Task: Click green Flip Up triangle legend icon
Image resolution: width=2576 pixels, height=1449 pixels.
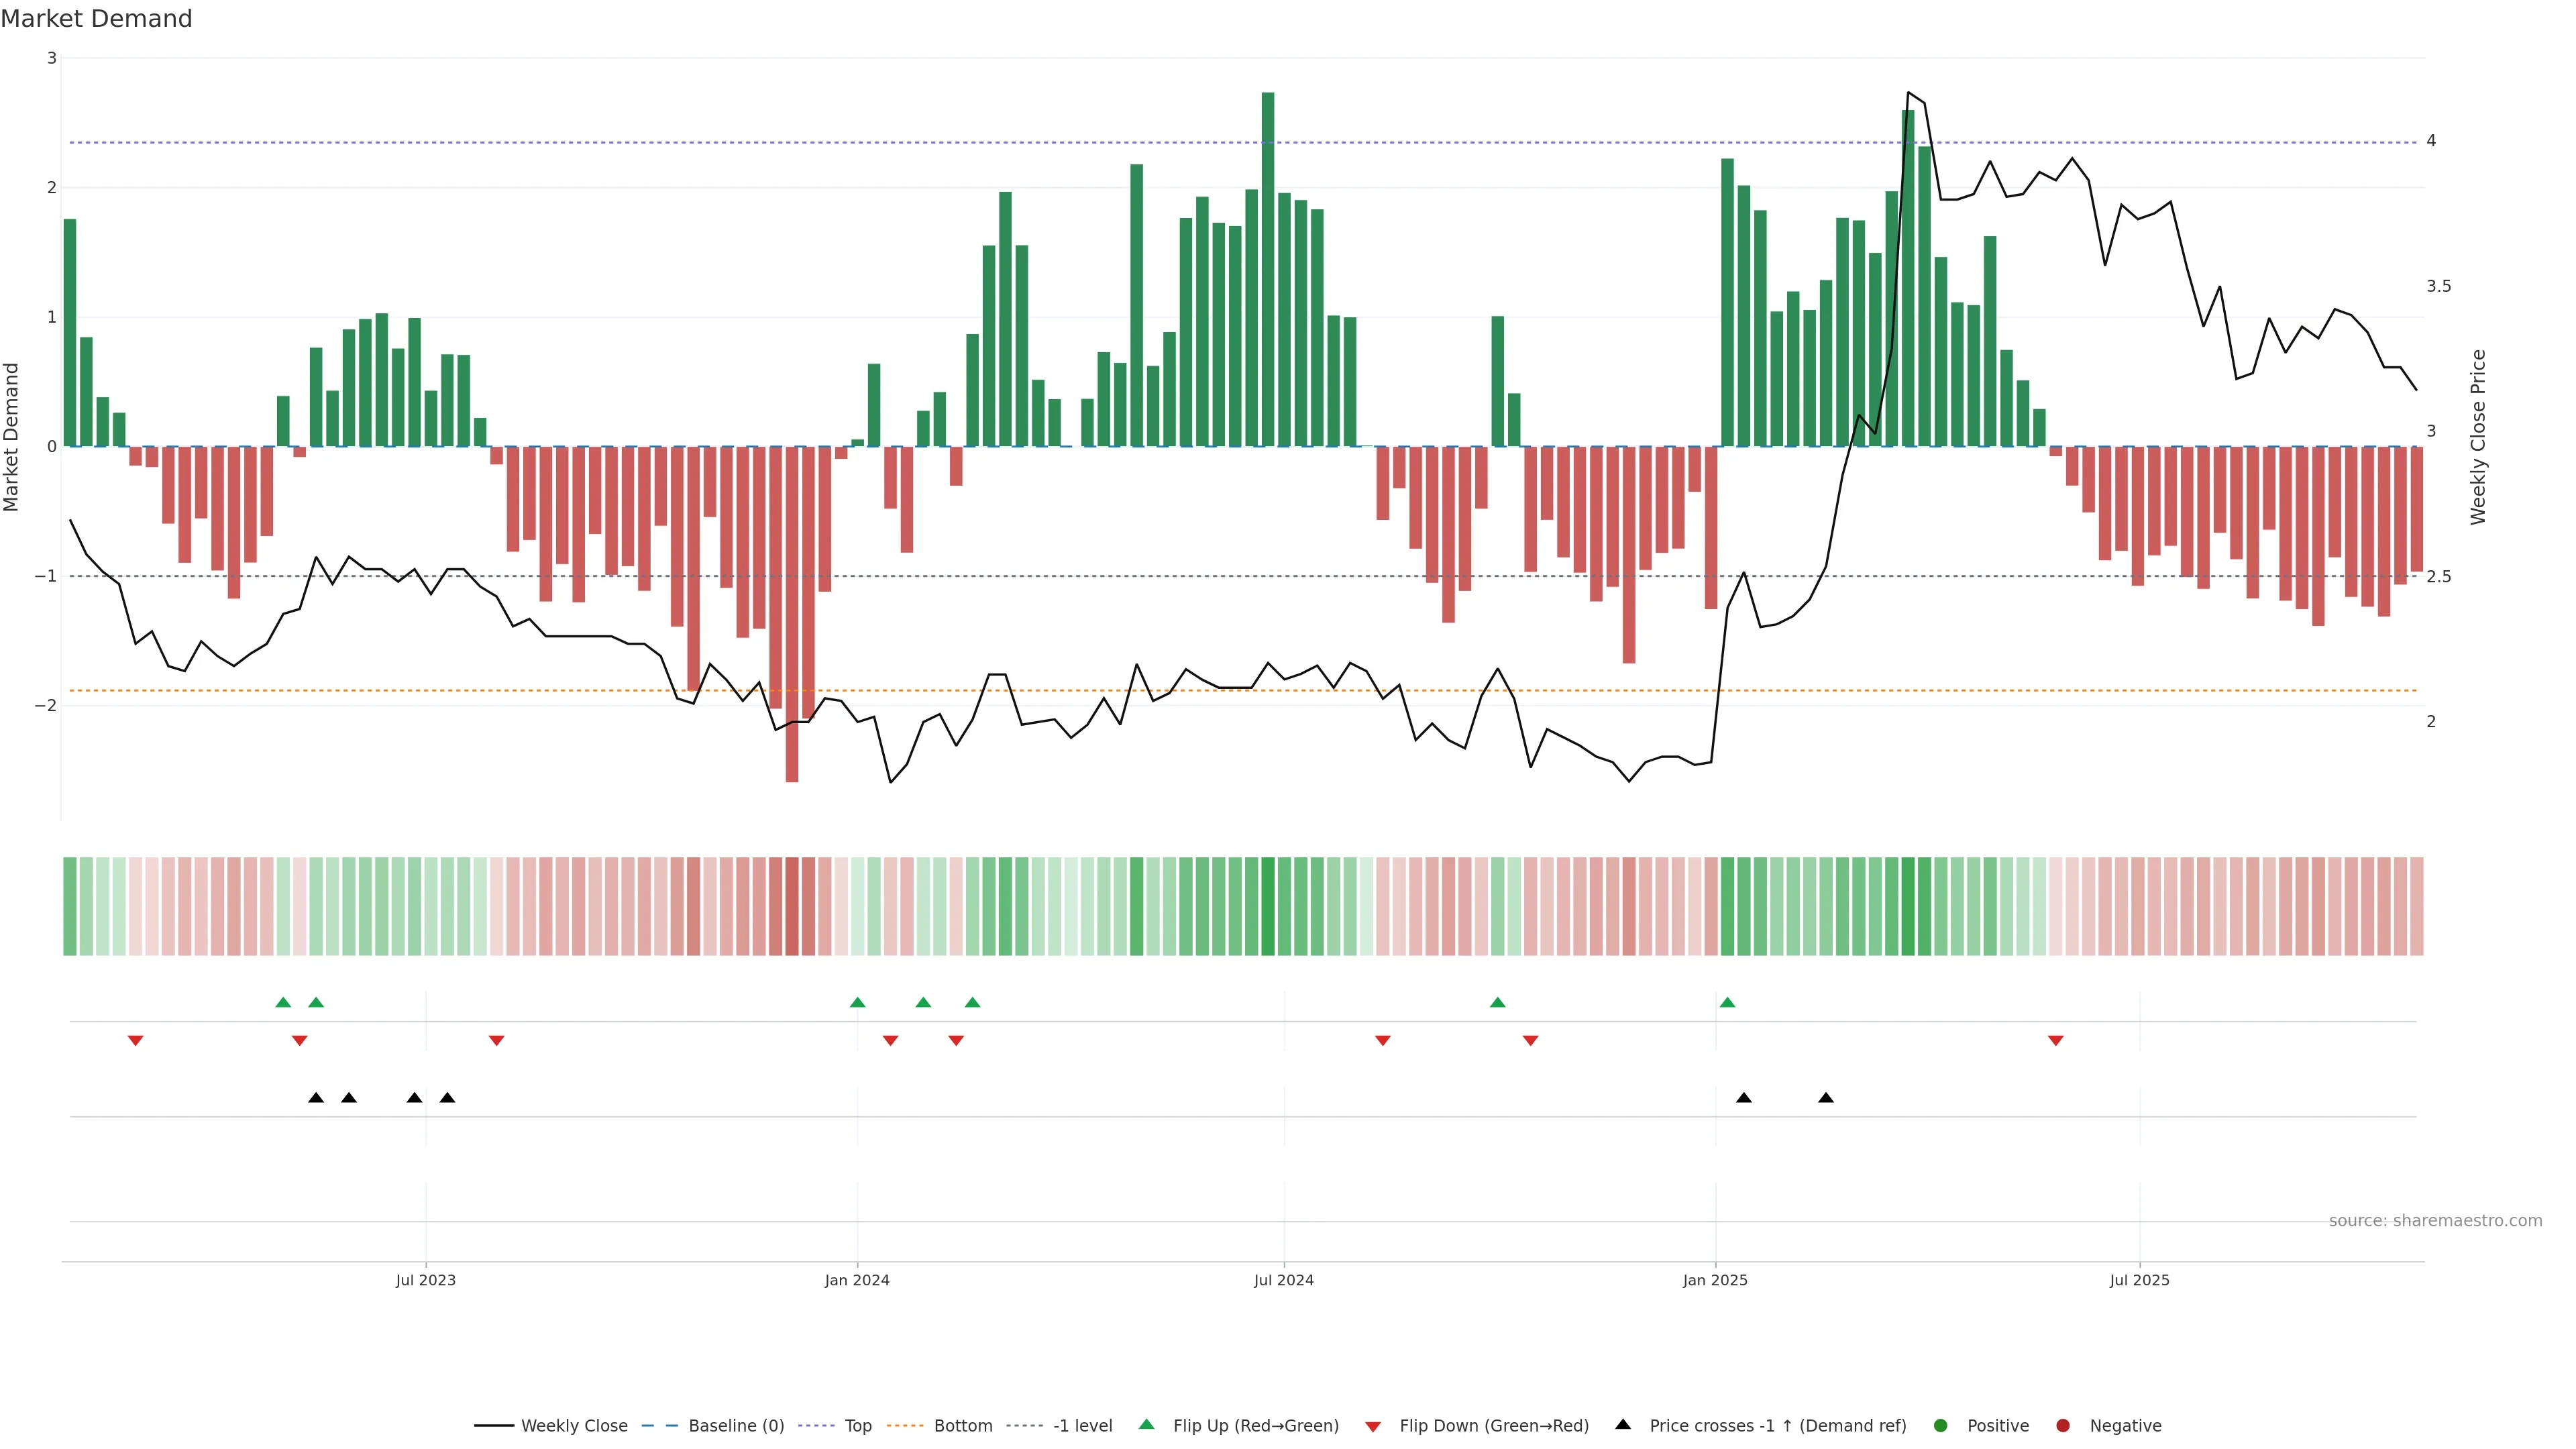Action: click(1147, 1425)
